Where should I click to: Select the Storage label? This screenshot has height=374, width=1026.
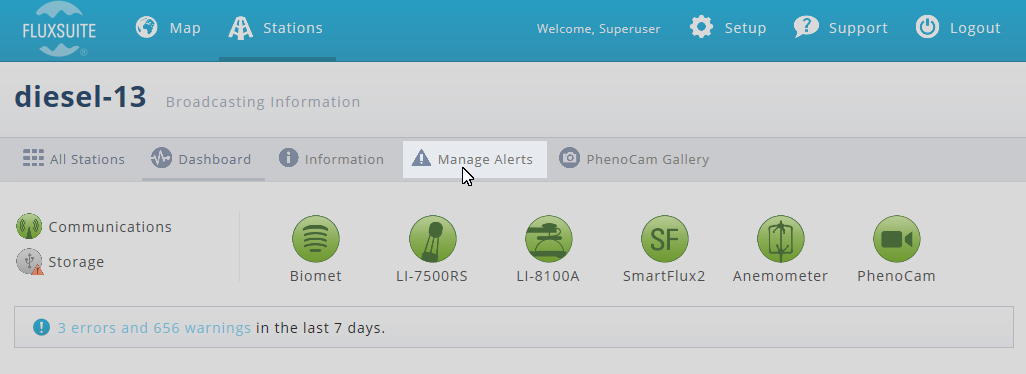[76, 262]
